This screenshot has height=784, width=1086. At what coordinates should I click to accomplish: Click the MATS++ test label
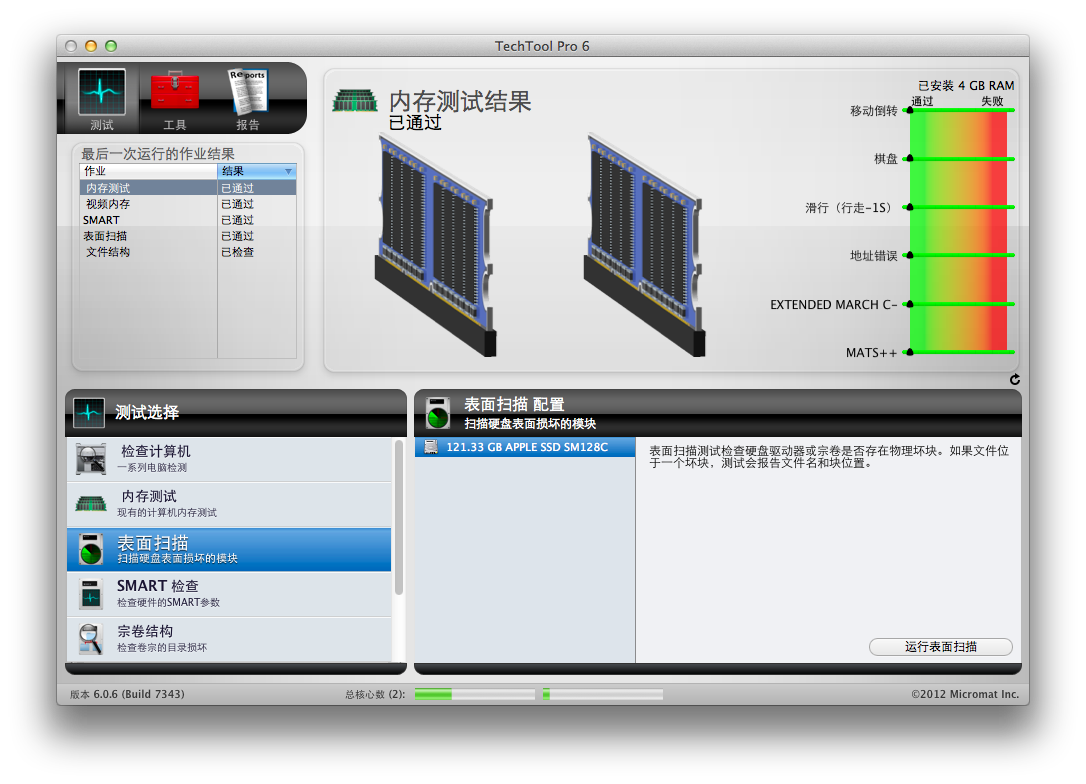pyautogui.click(x=871, y=353)
